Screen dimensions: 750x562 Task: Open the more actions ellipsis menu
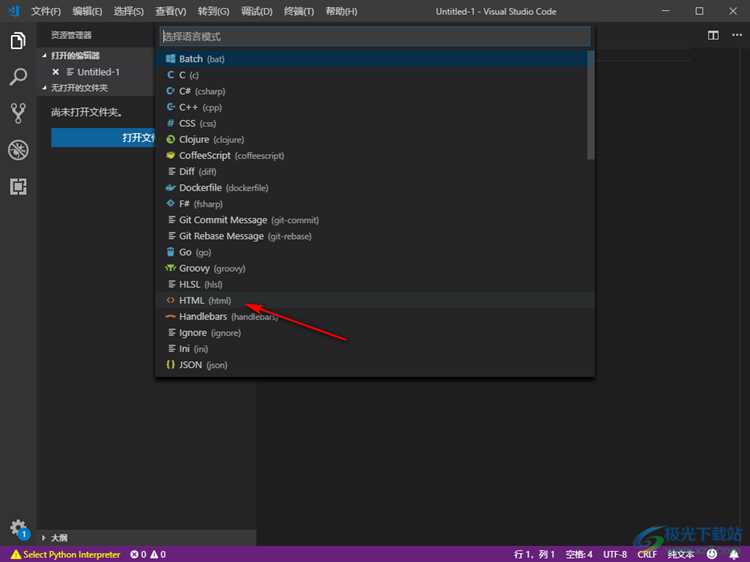pyautogui.click(x=737, y=35)
